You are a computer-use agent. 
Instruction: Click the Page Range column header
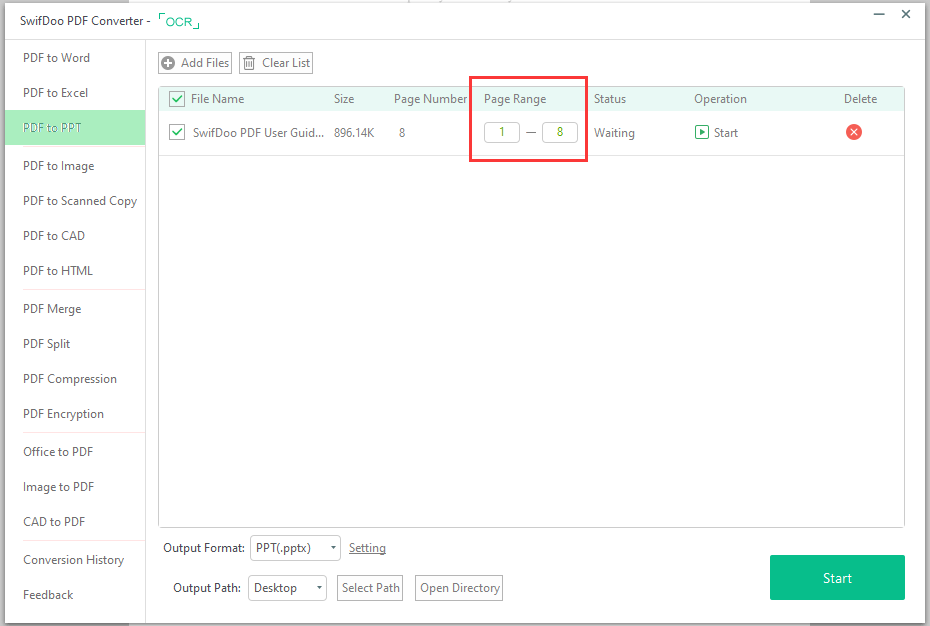click(515, 99)
